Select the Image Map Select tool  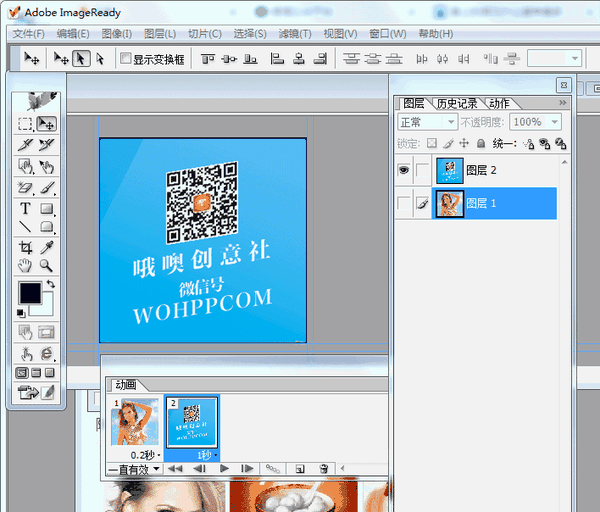click(x=46, y=166)
